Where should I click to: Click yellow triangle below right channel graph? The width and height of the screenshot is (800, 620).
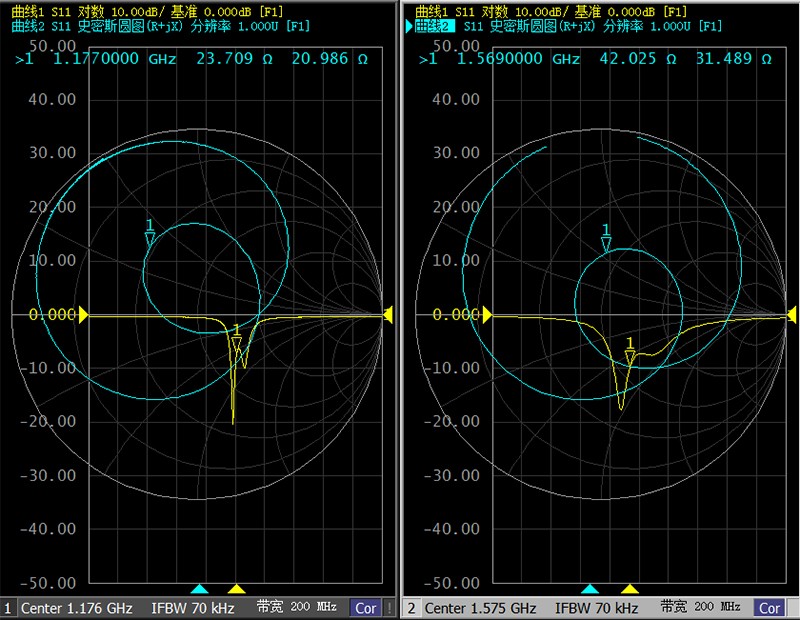click(x=629, y=589)
